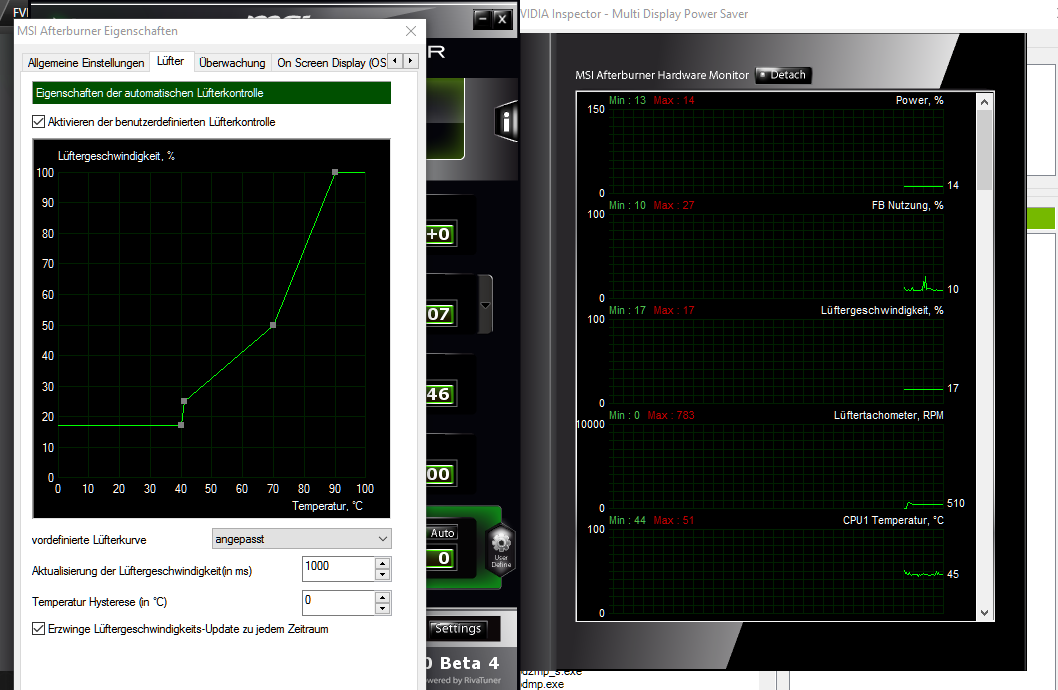Select fan curve point at 40°C, 17%
Image resolution: width=1058 pixels, height=690 pixels.
181,425
